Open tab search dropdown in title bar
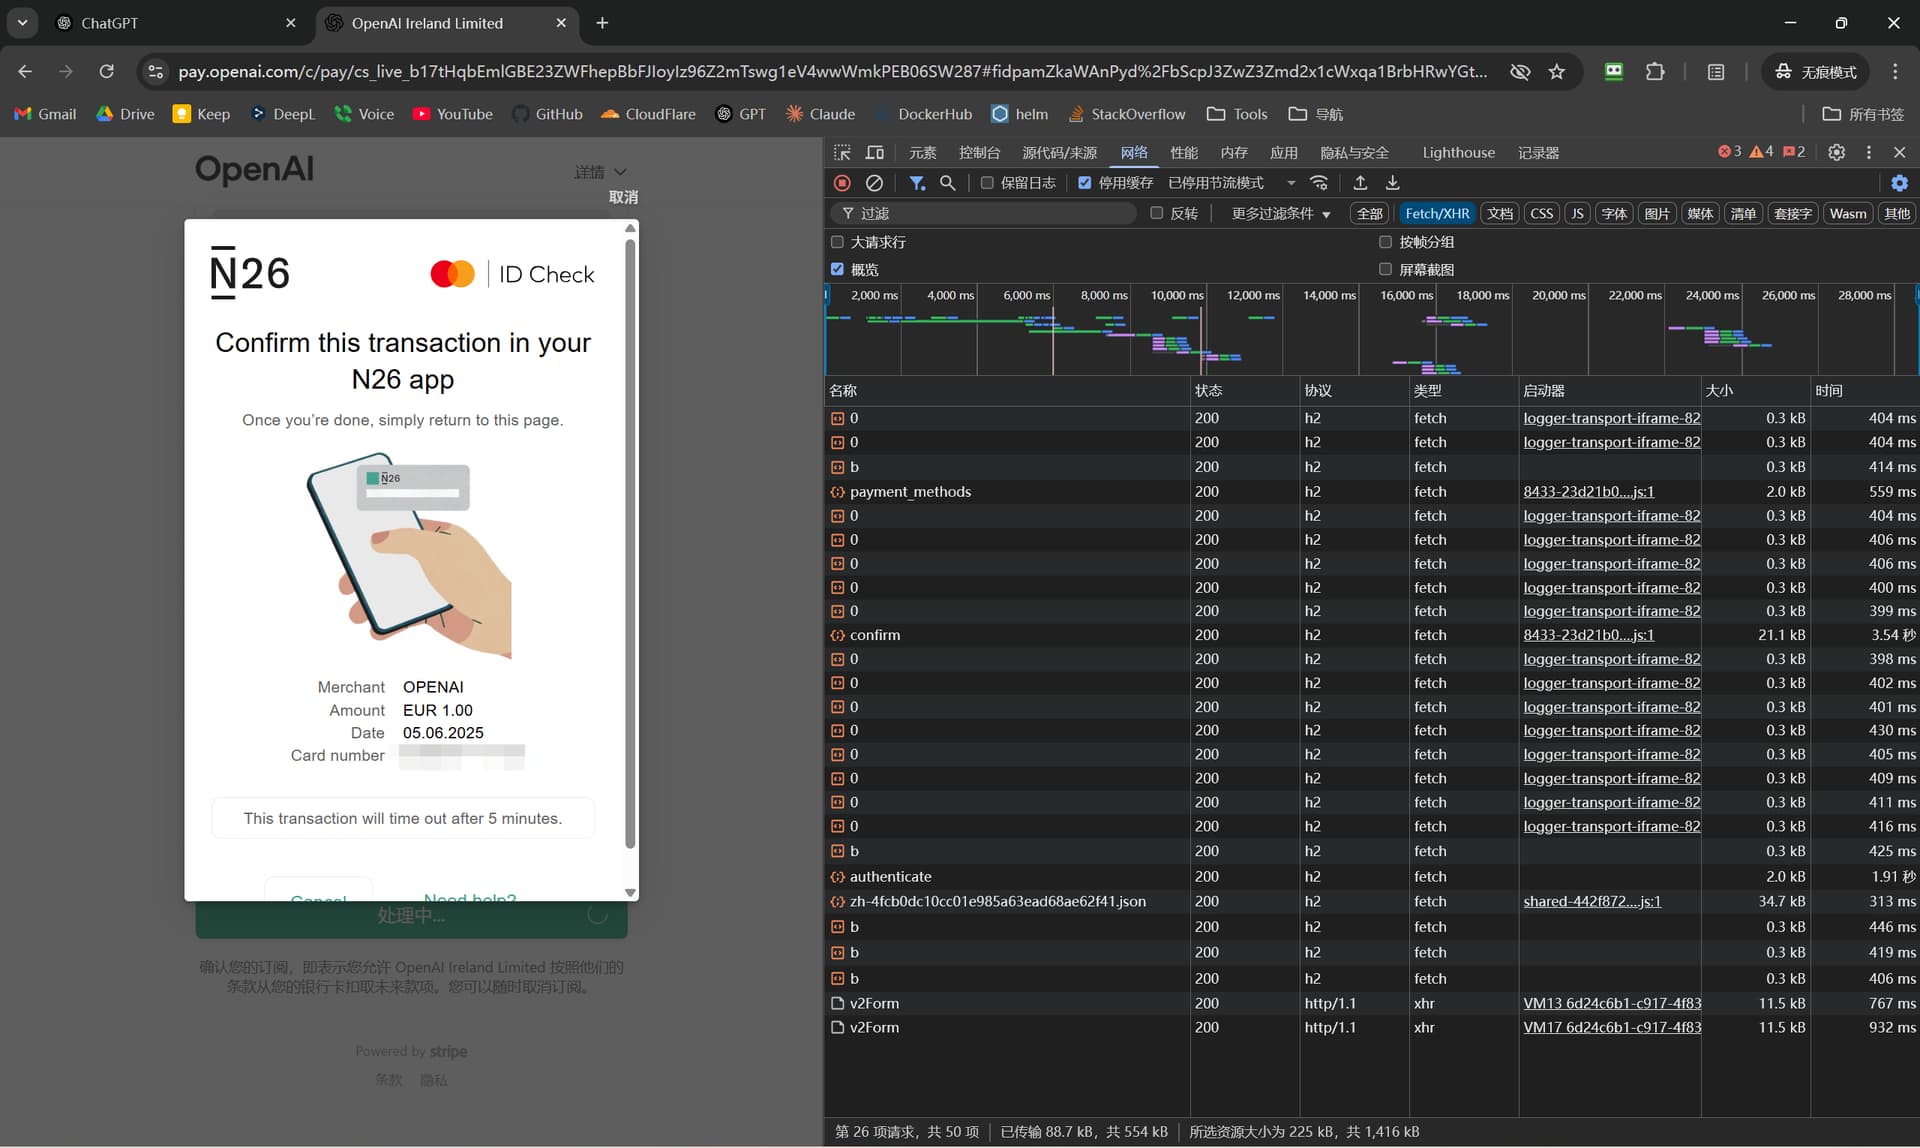Viewport: 1920px width, 1148px height. (x=22, y=23)
